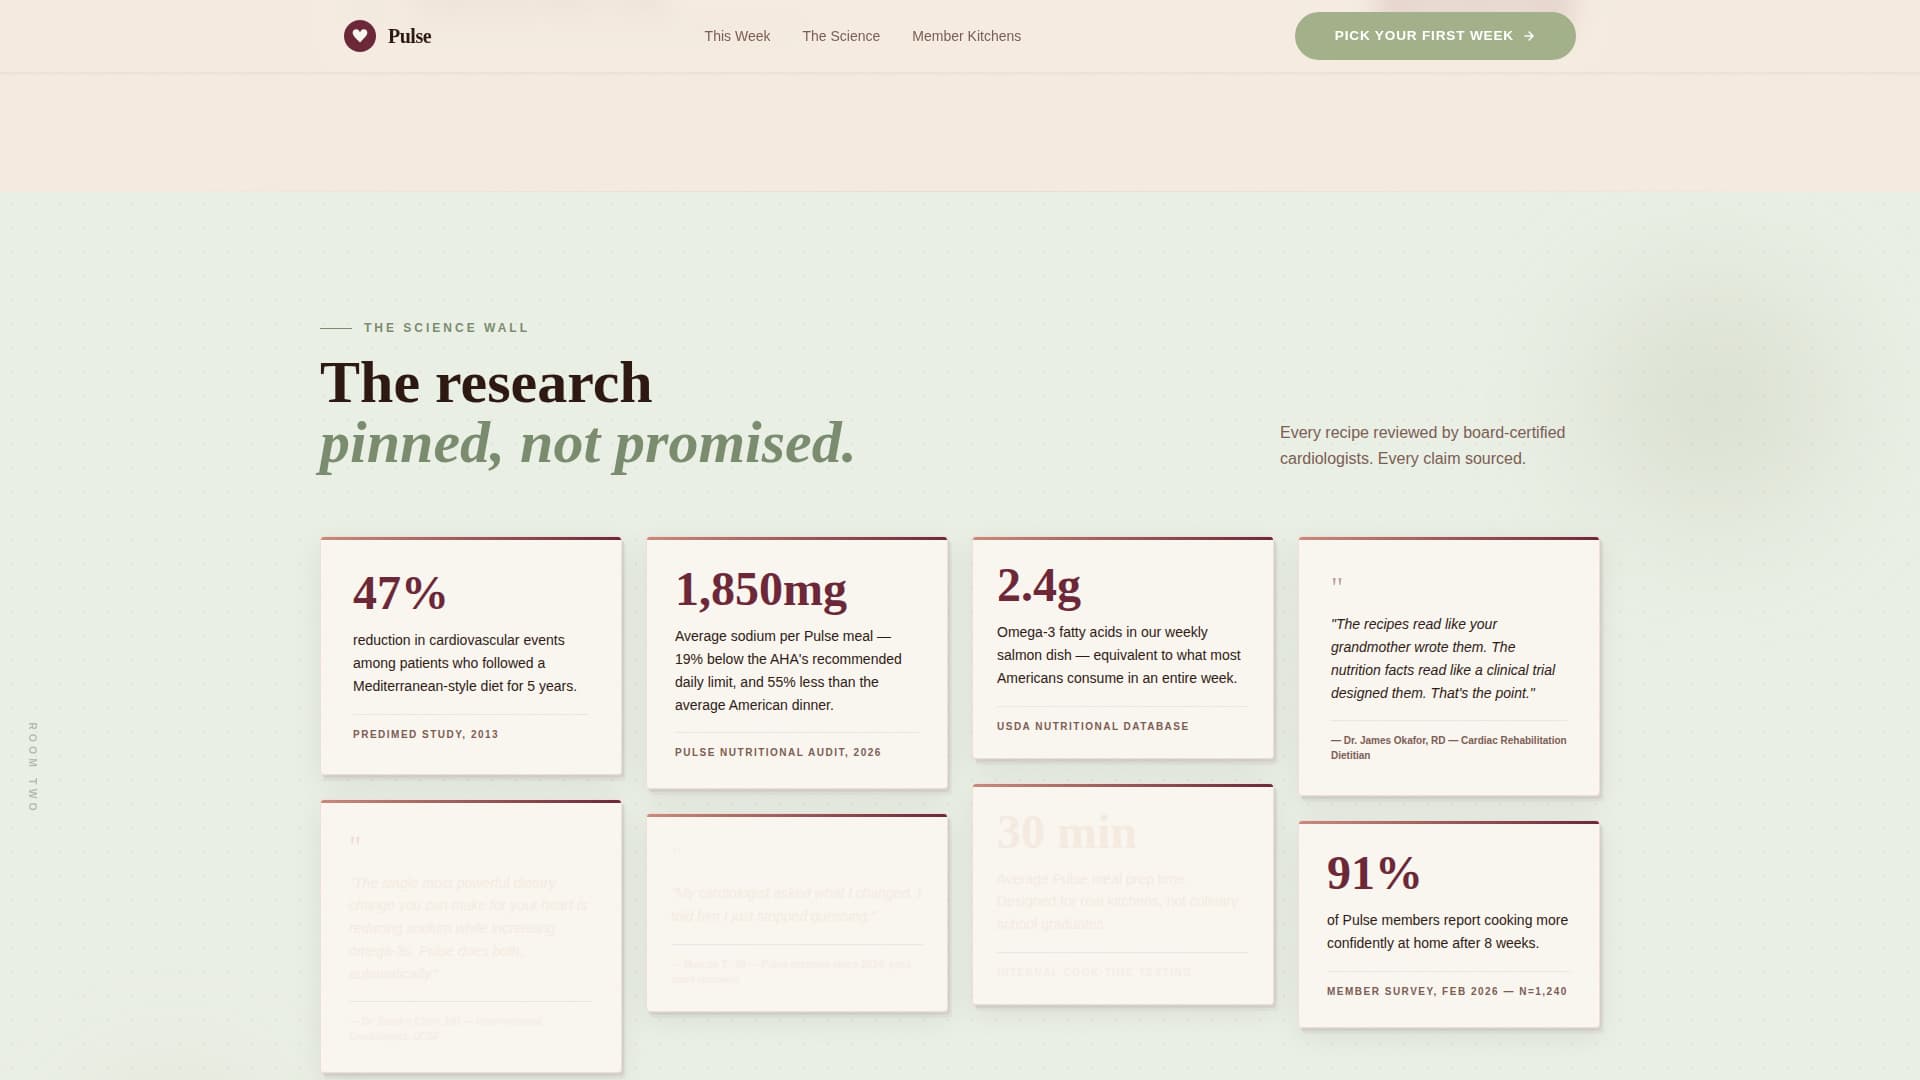Open Member Kitchens in navigation
The image size is (1920, 1080).
click(x=966, y=36)
